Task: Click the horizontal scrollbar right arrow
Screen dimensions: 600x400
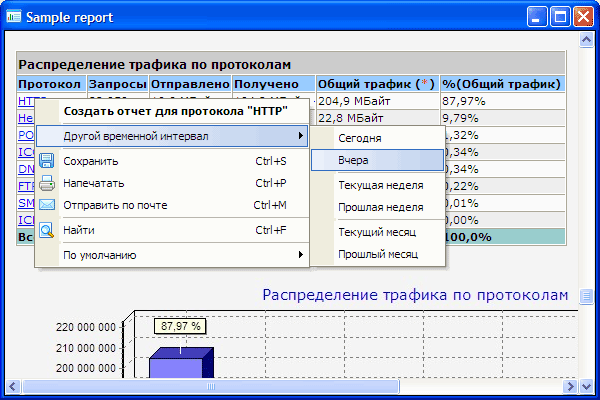Action: click(x=570, y=386)
